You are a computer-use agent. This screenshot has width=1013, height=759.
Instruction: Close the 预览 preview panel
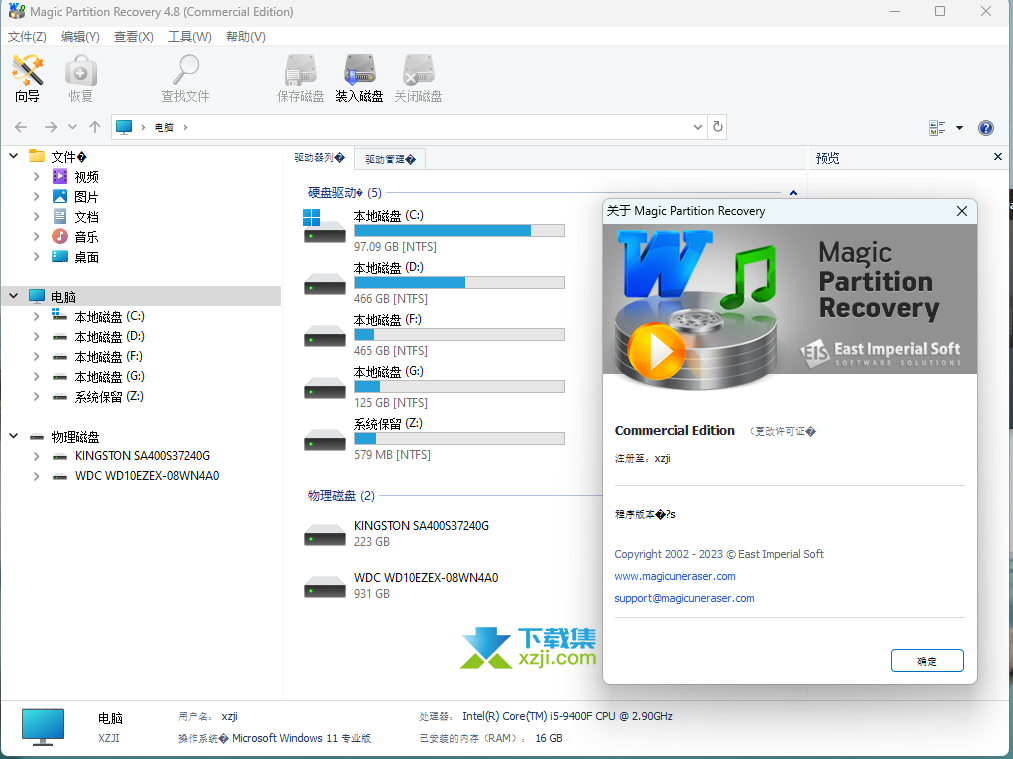(997, 157)
